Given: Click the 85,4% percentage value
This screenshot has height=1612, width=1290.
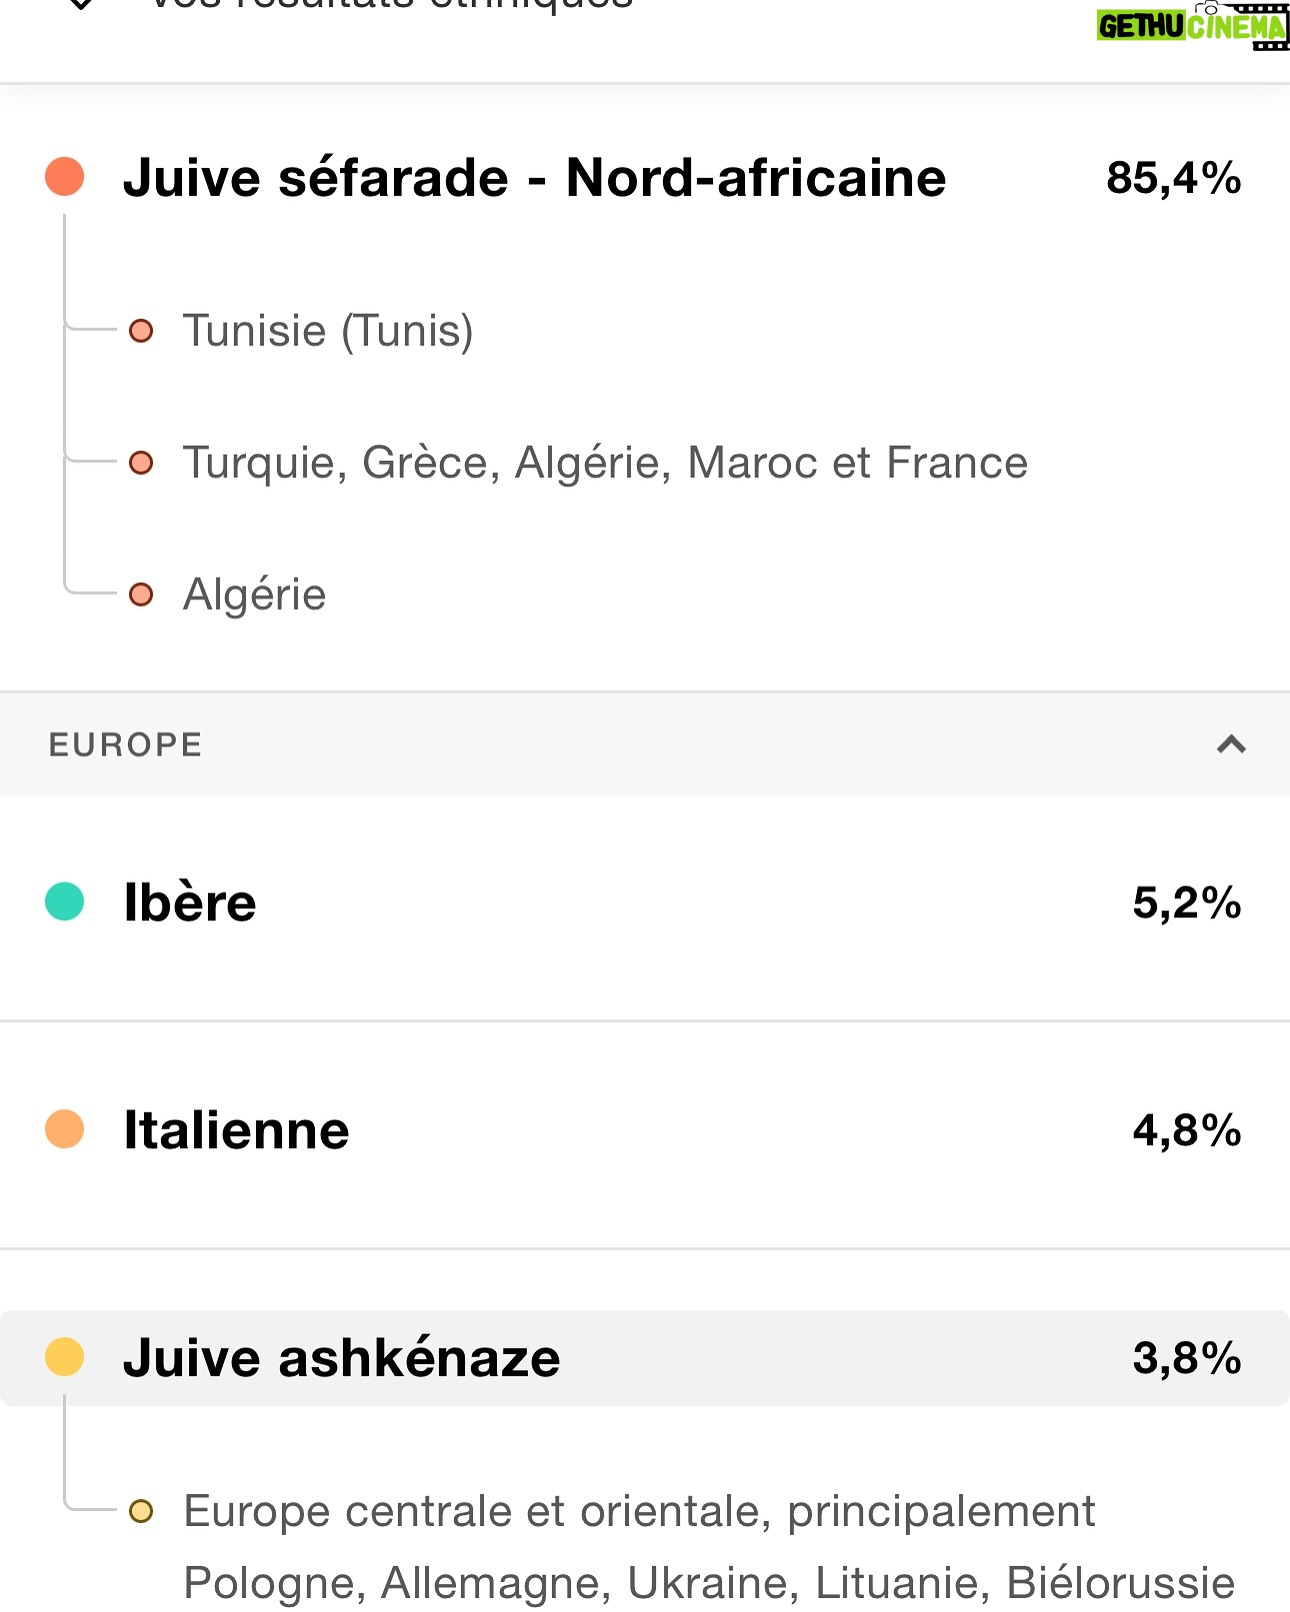Looking at the screenshot, I should (x=1174, y=178).
